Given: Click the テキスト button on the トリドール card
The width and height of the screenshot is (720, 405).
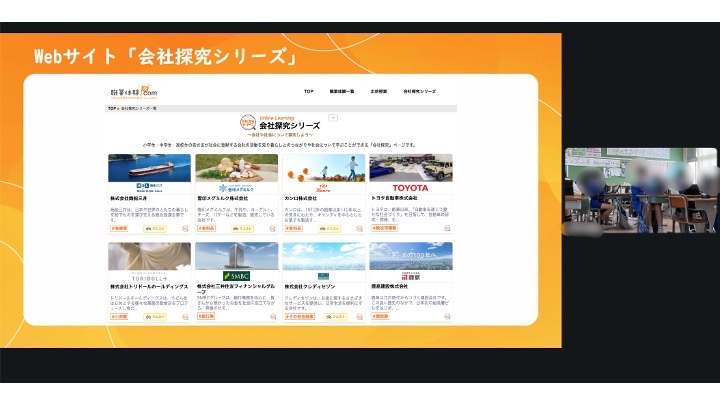Looking at the screenshot, I should coord(155,316).
